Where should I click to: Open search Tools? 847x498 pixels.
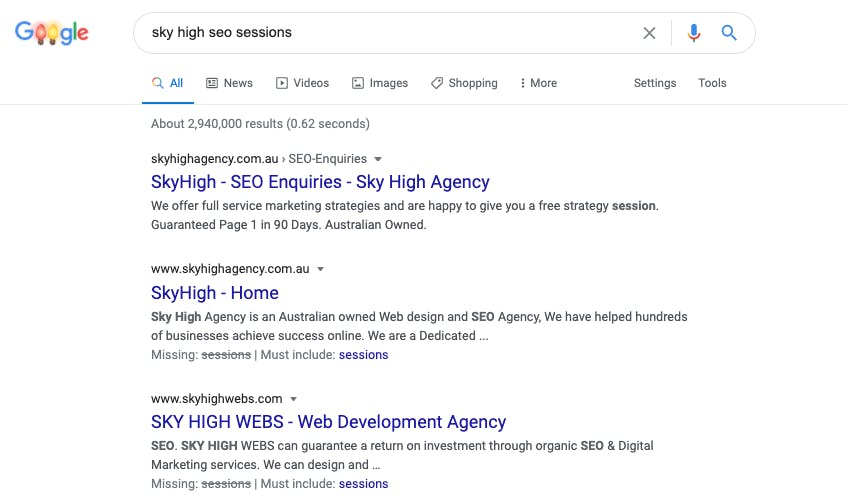tap(712, 83)
